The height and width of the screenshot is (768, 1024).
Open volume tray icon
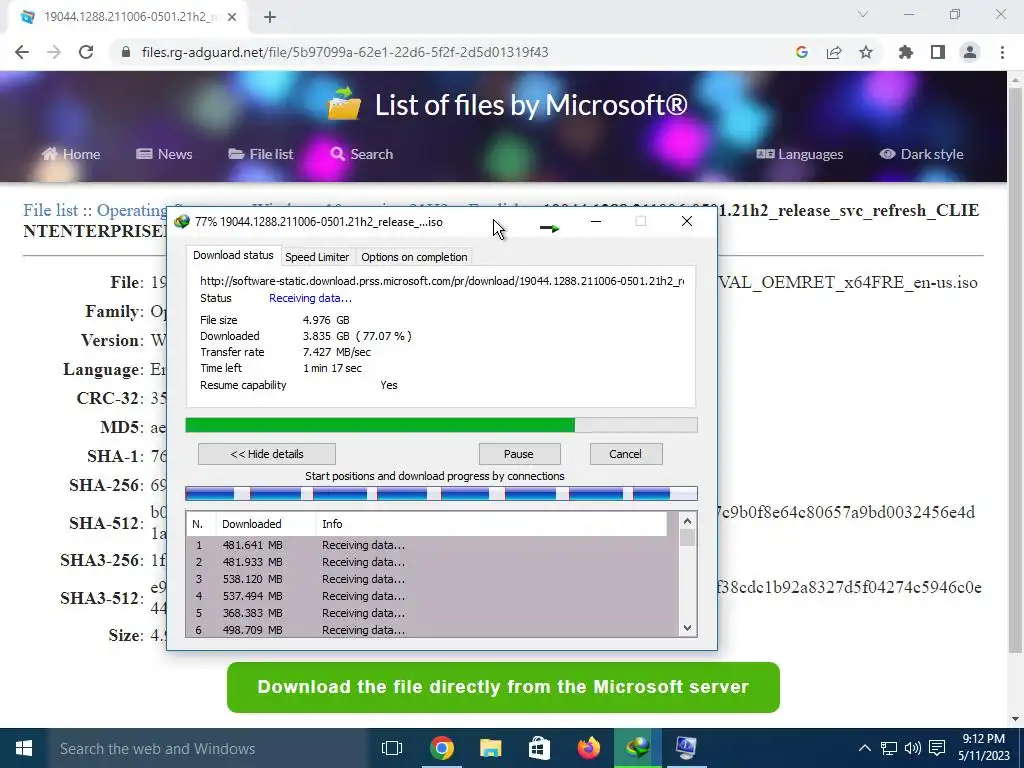click(x=913, y=748)
